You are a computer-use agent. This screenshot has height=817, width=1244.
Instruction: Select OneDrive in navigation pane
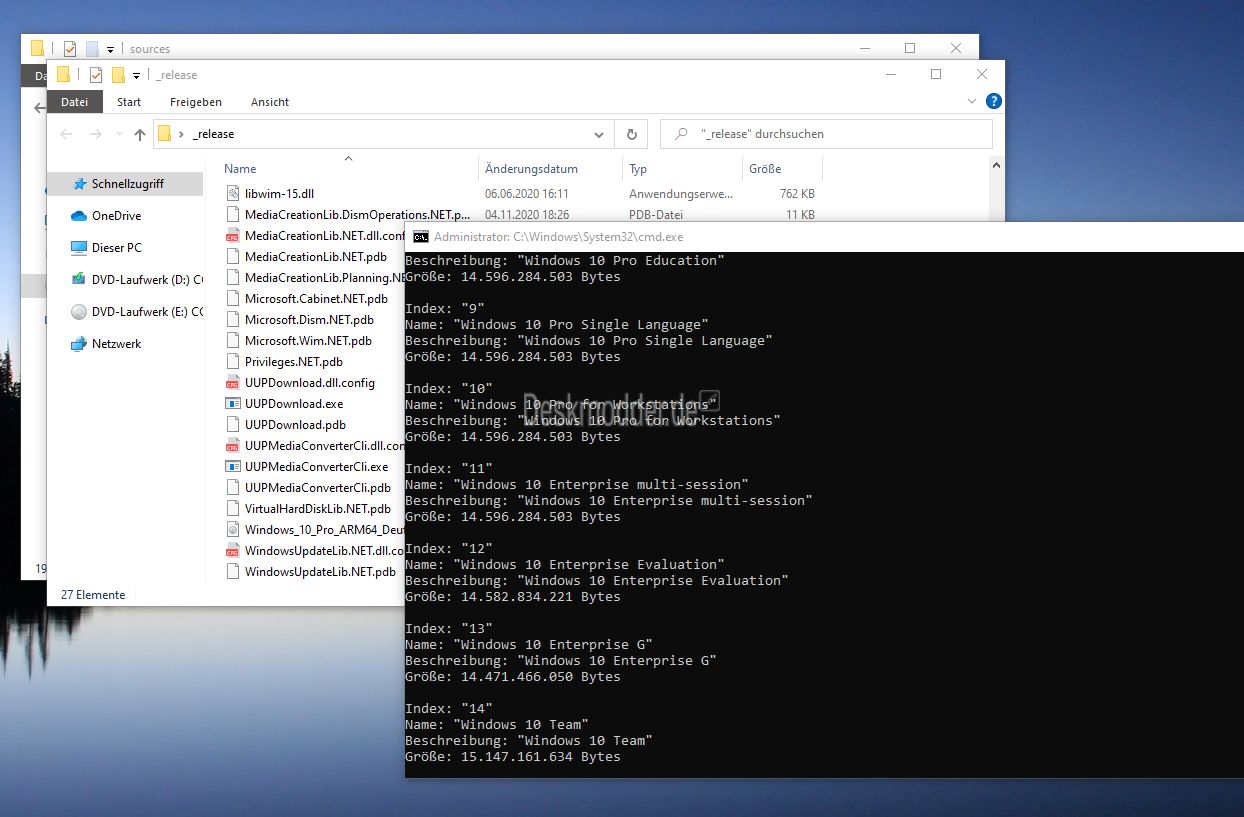pyautogui.click(x=116, y=216)
